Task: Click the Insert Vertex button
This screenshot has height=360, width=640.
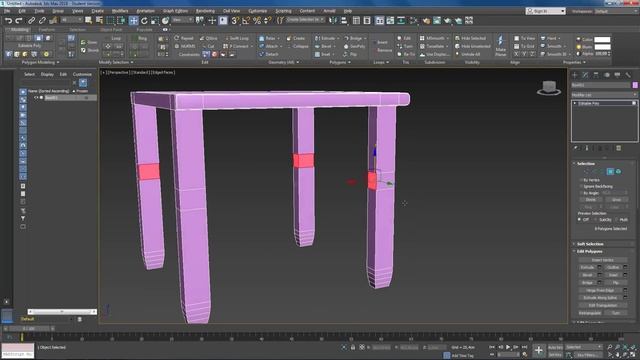Action: pos(602,260)
